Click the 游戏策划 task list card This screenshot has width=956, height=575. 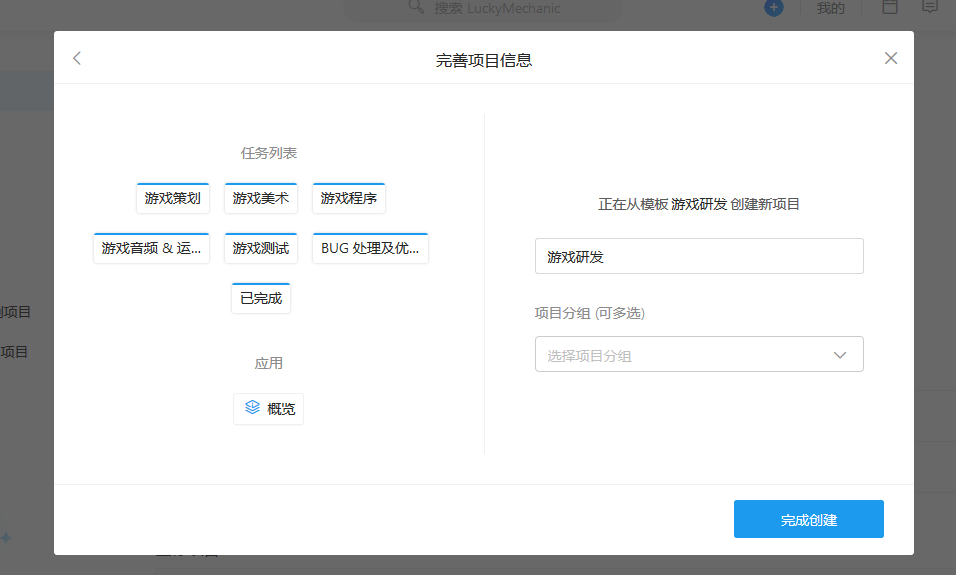pyautogui.click(x=173, y=198)
